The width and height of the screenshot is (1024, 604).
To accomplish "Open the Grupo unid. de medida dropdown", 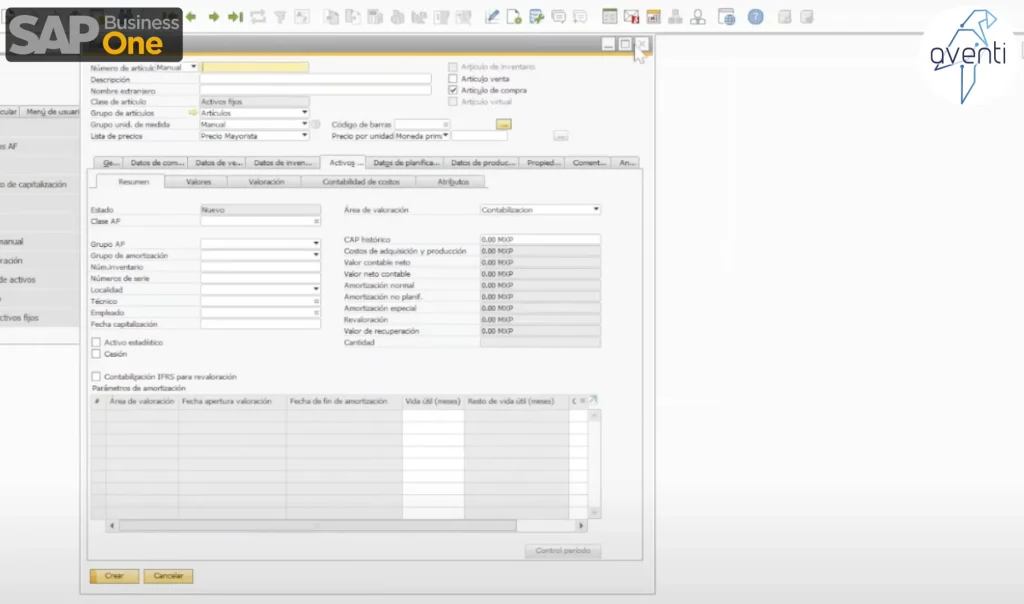I will click(x=304, y=124).
